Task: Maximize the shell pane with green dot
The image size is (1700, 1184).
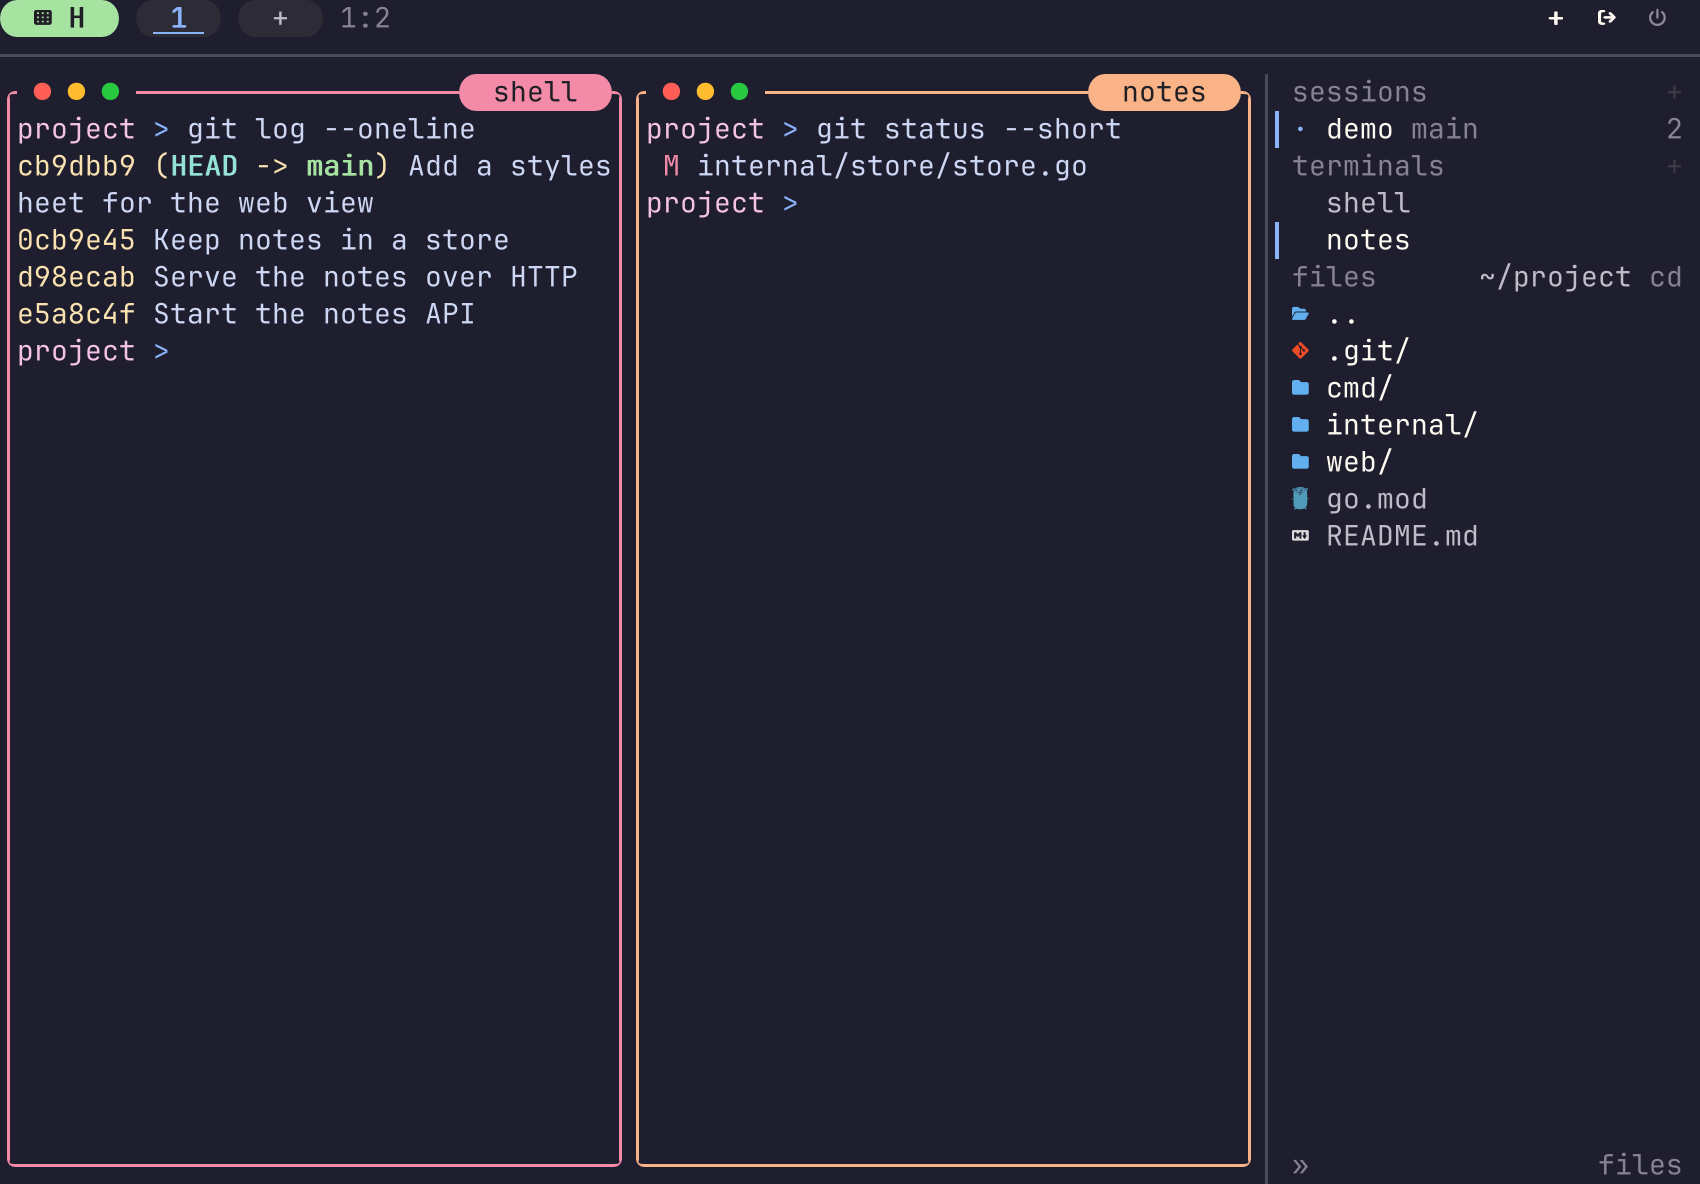Action: (110, 92)
